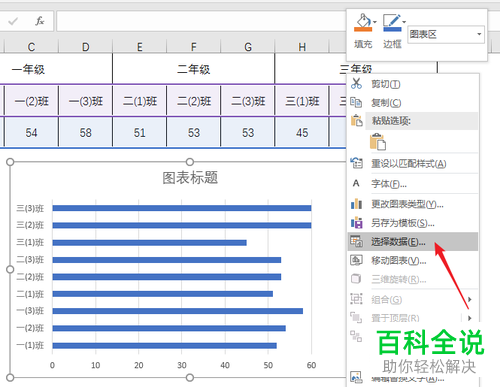The image size is (500, 387).
Task: Click the 图表标题 chart title
Action: (x=190, y=178)
